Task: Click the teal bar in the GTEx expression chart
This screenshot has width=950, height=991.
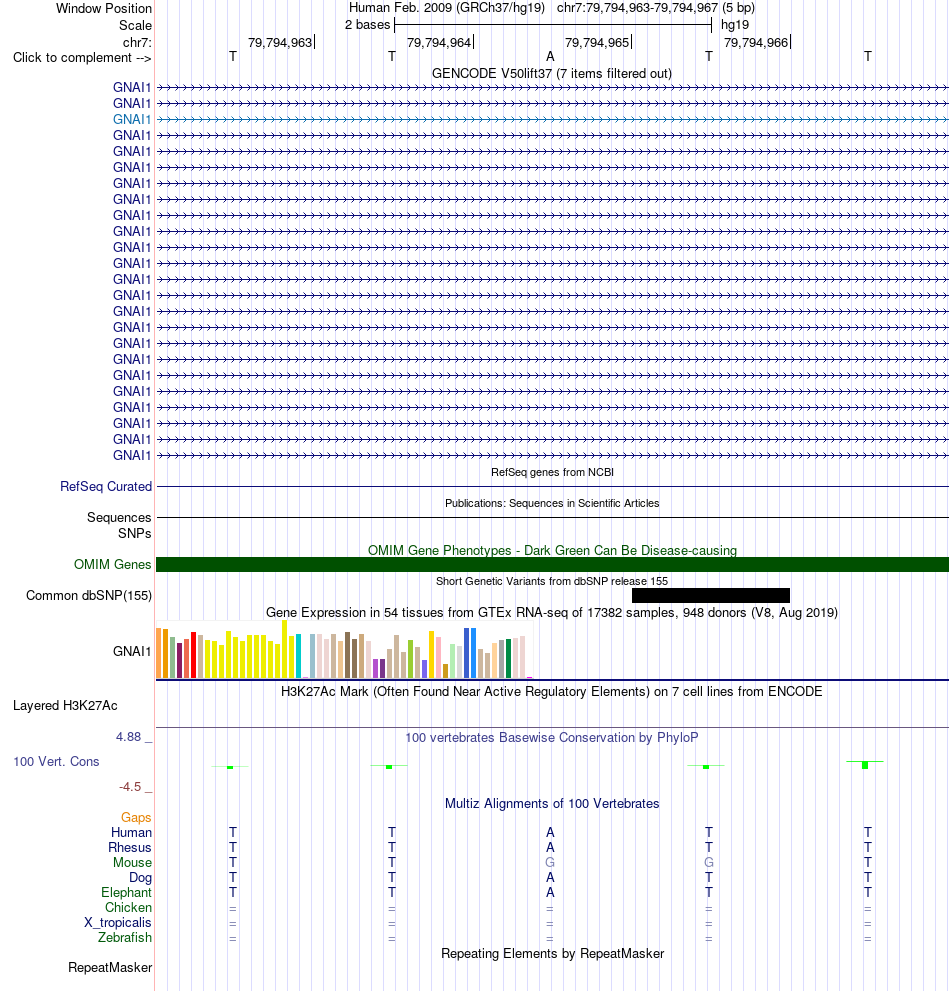Action: (x=298, y=657)
